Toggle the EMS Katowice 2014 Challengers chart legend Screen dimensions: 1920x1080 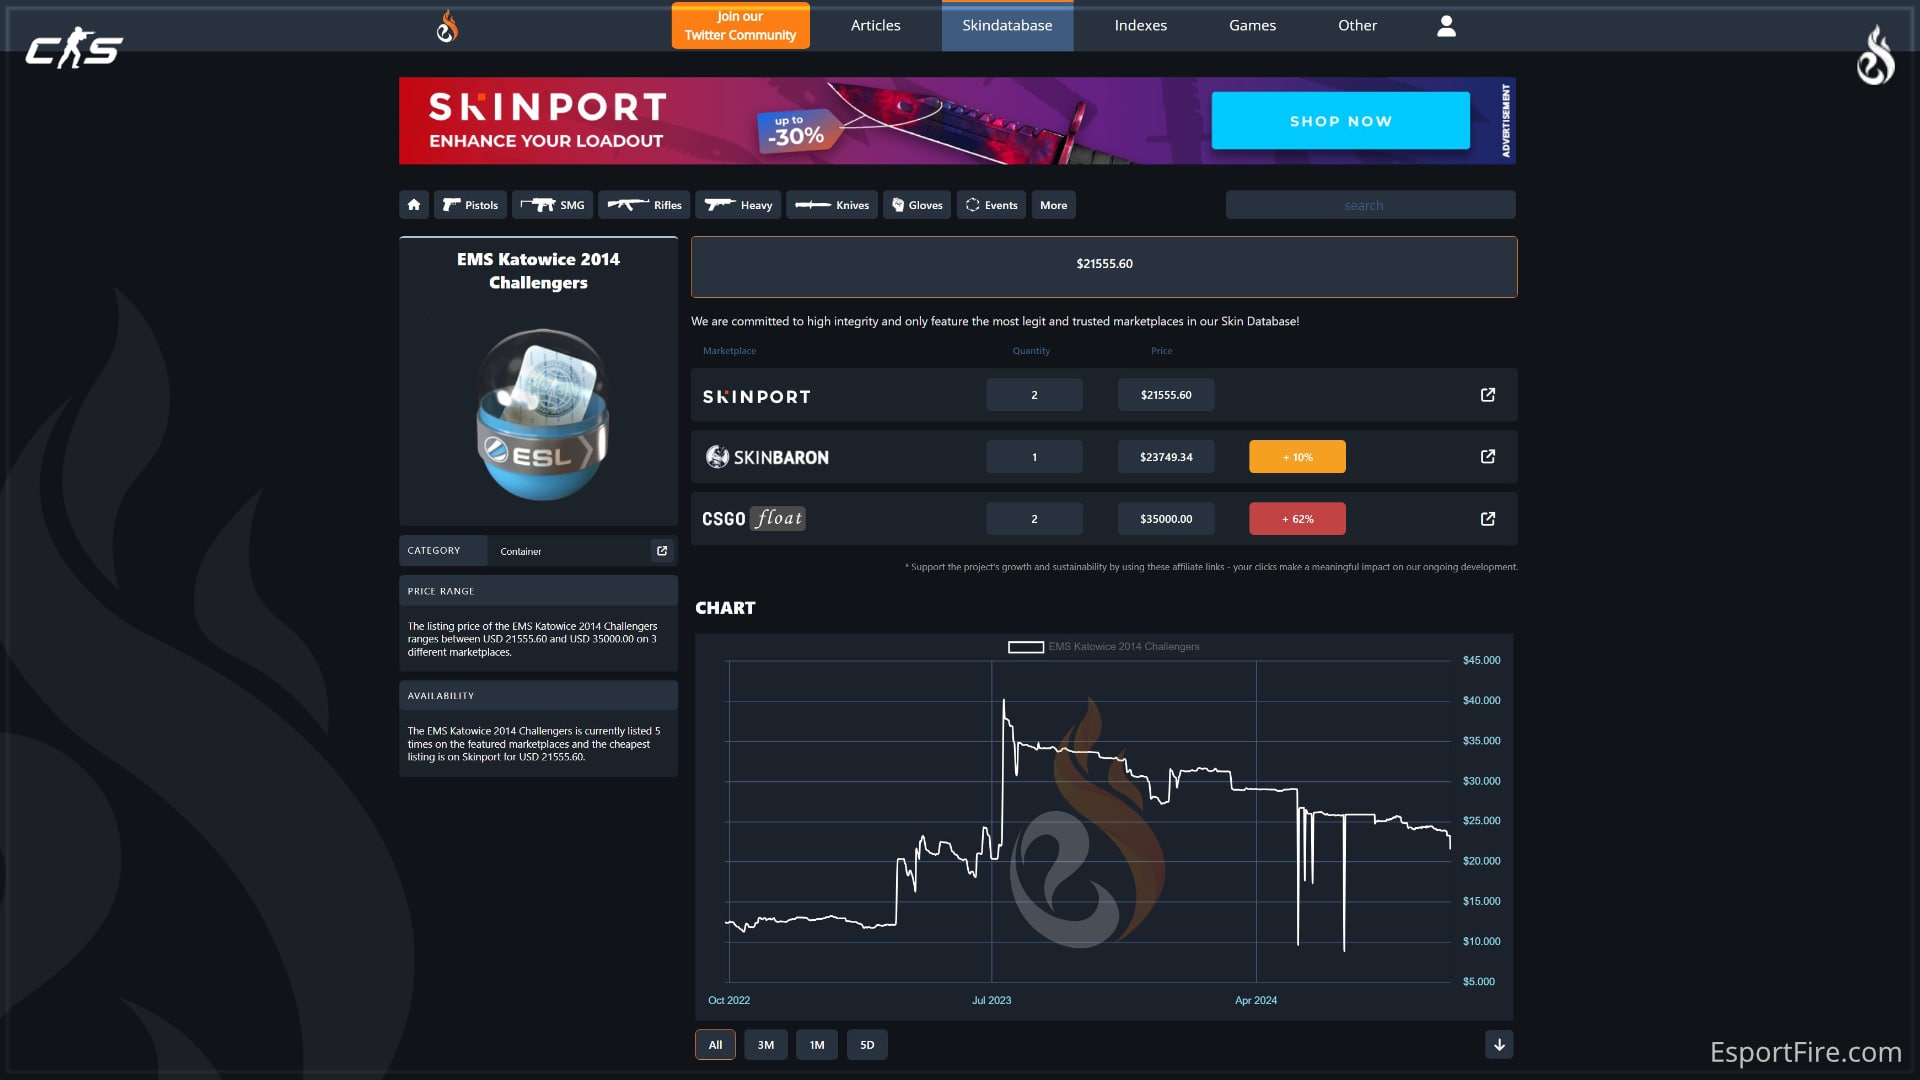tap(1104, 647)
